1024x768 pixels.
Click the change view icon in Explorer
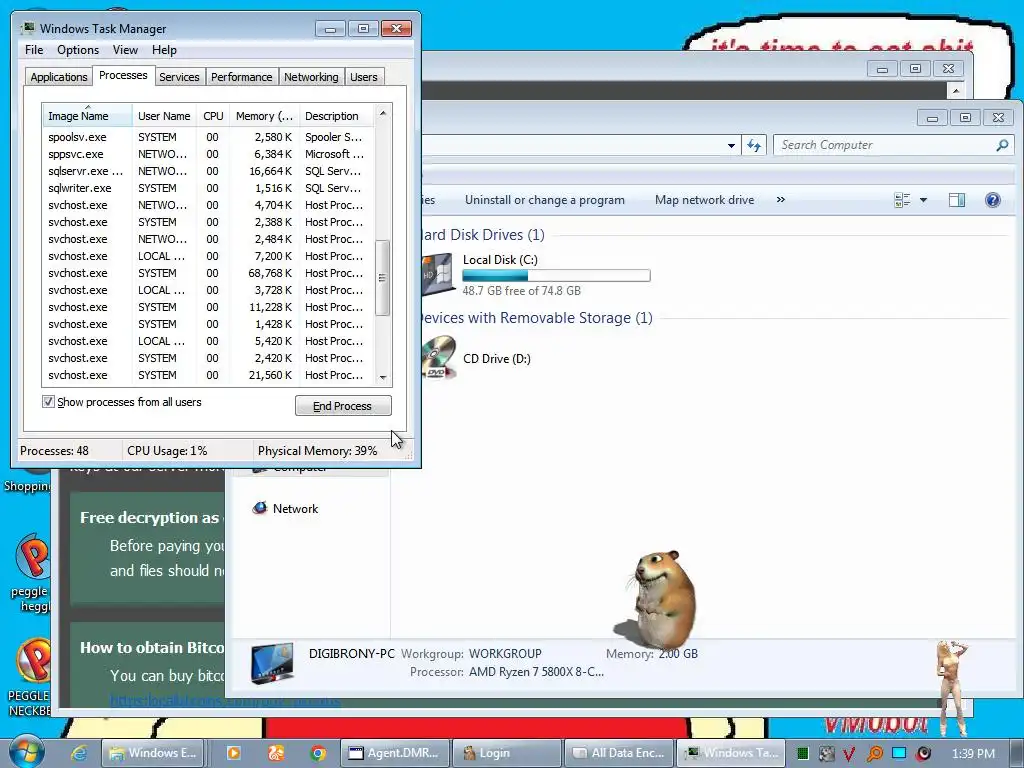click(902, 200)
